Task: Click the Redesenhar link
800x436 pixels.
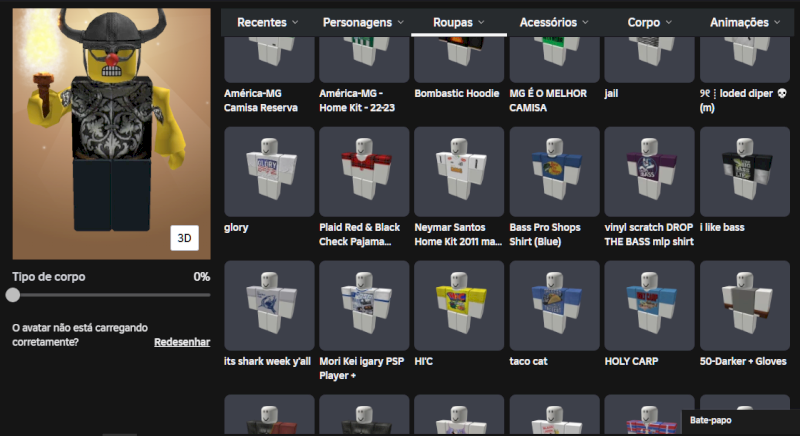Action: coord(182,342)
